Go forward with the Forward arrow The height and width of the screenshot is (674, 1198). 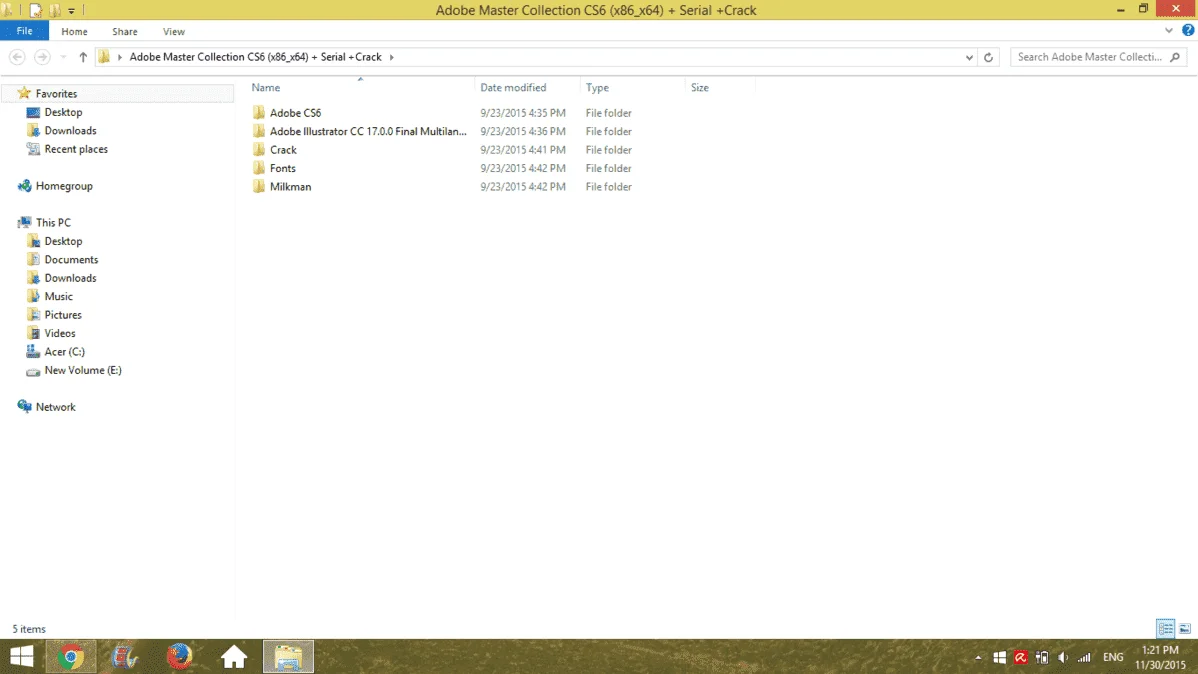(42, 57)
